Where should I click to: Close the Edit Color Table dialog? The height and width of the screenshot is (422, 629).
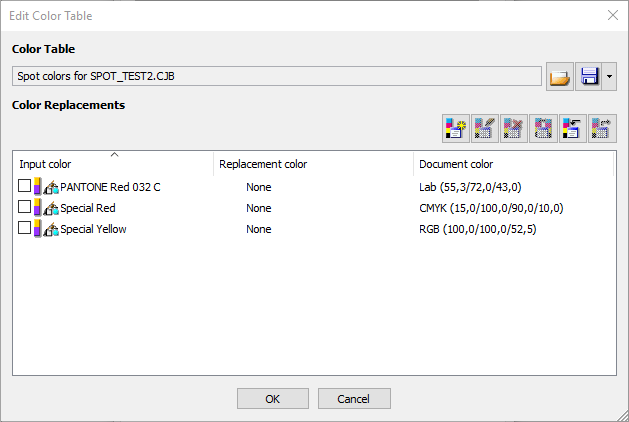click(613, 15)
